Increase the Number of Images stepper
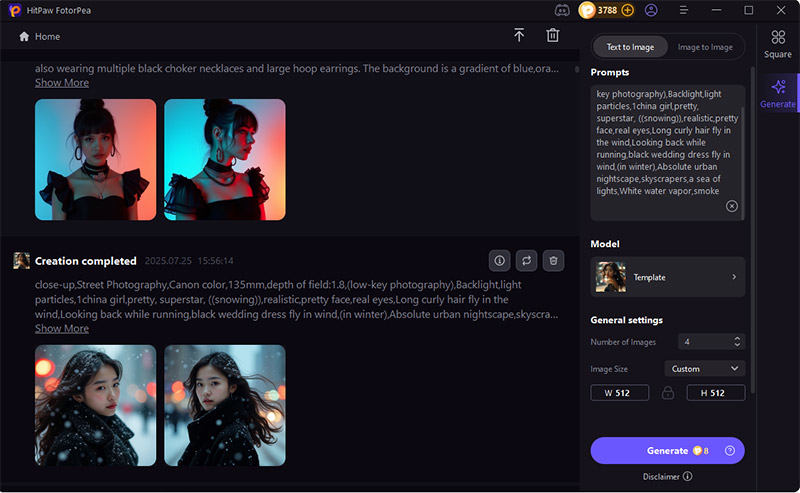The image size is (800, 493). 737,338
